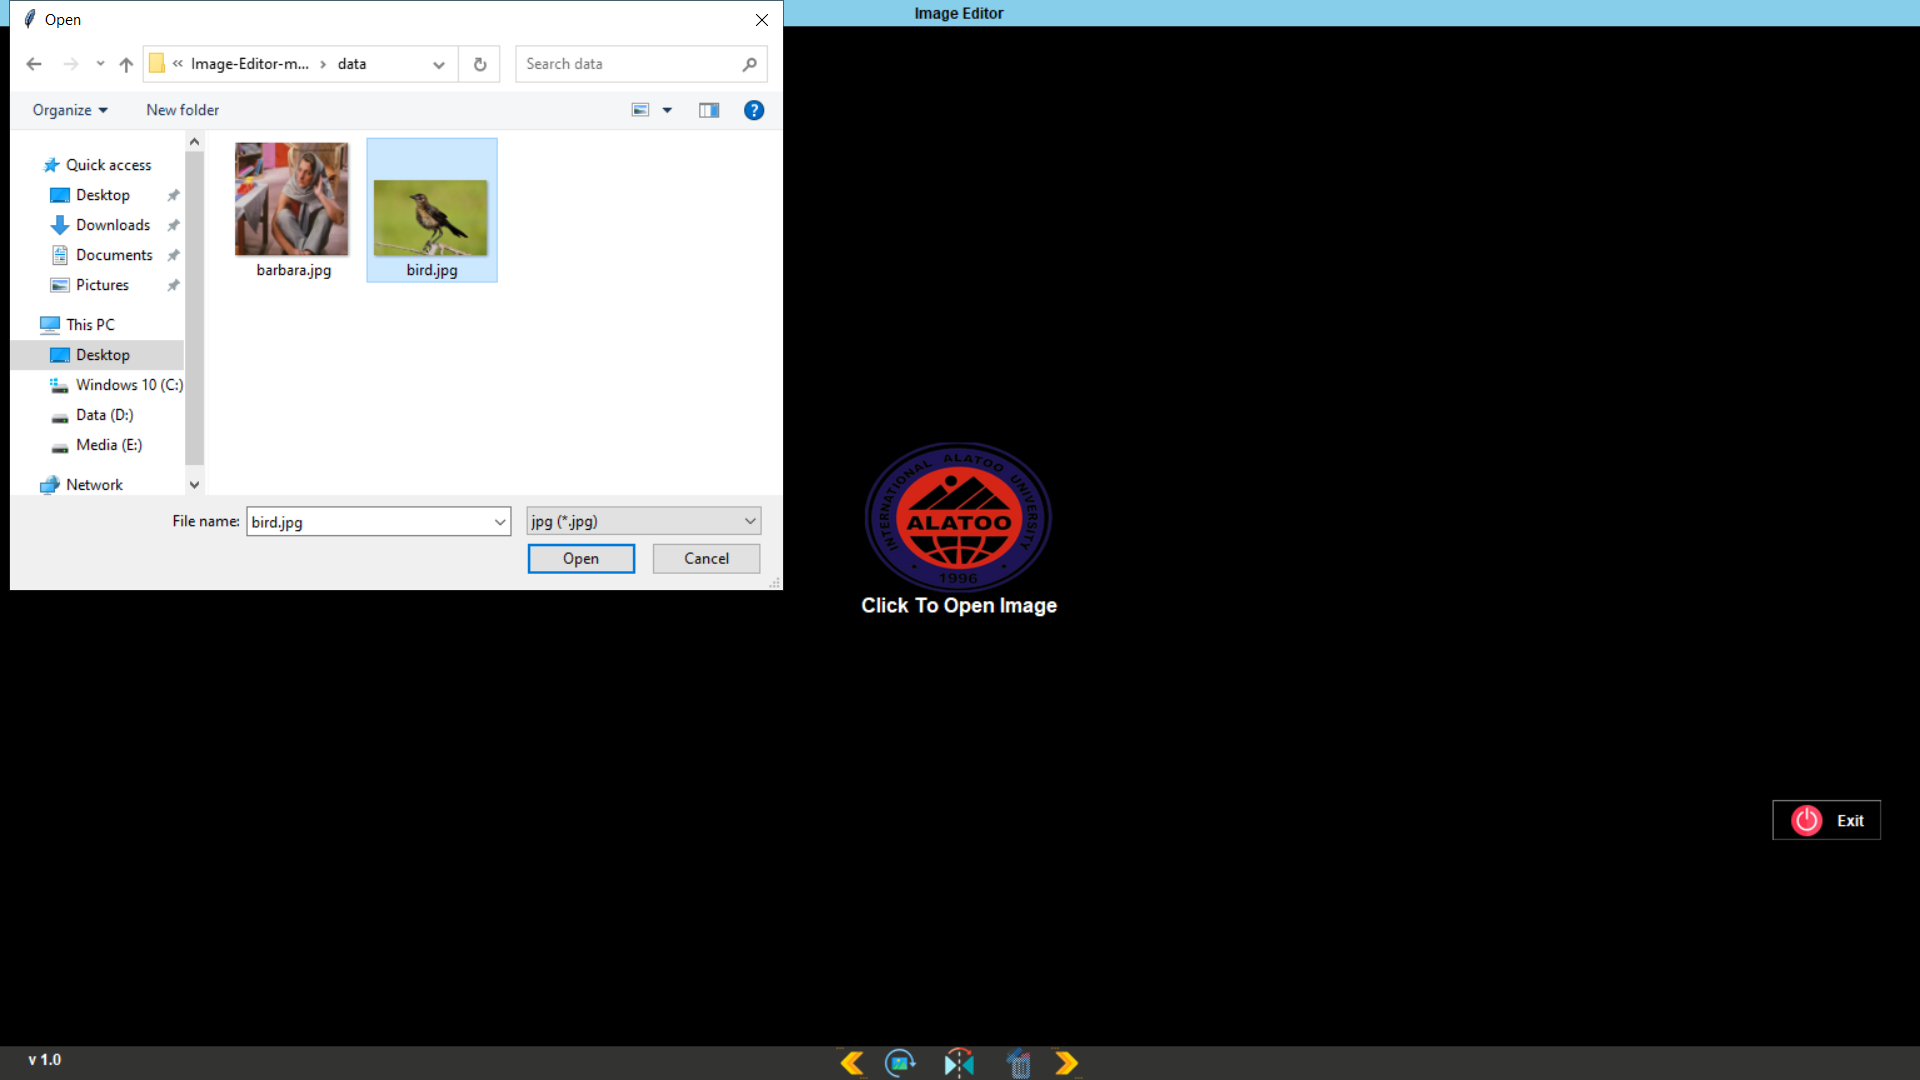Click the Cancel button
1920x1080 pixels.
point(706,558)
